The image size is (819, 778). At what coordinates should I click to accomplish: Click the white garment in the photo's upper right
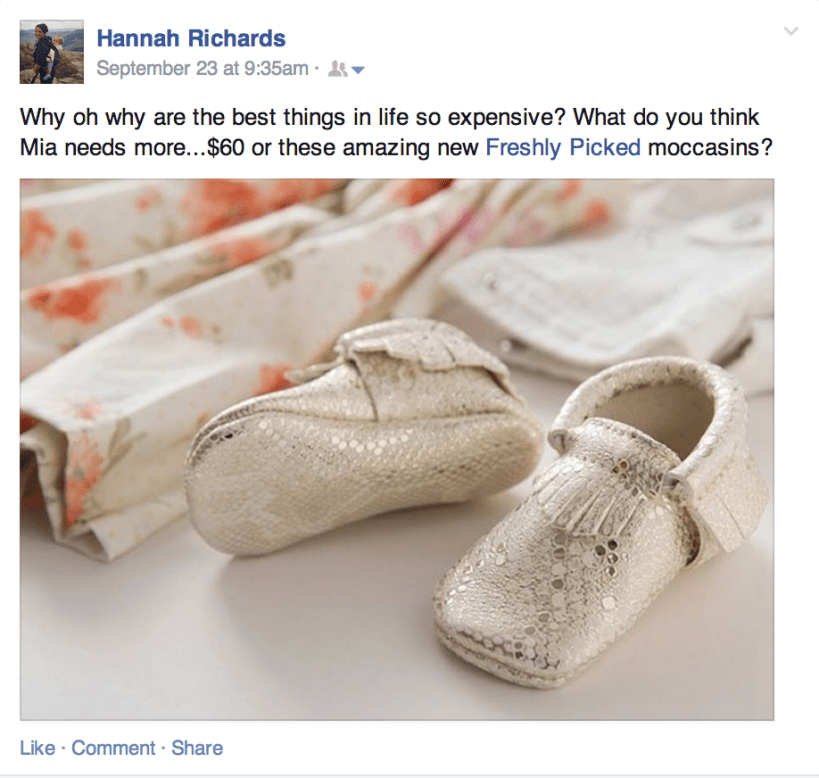[x=620, y=270]
